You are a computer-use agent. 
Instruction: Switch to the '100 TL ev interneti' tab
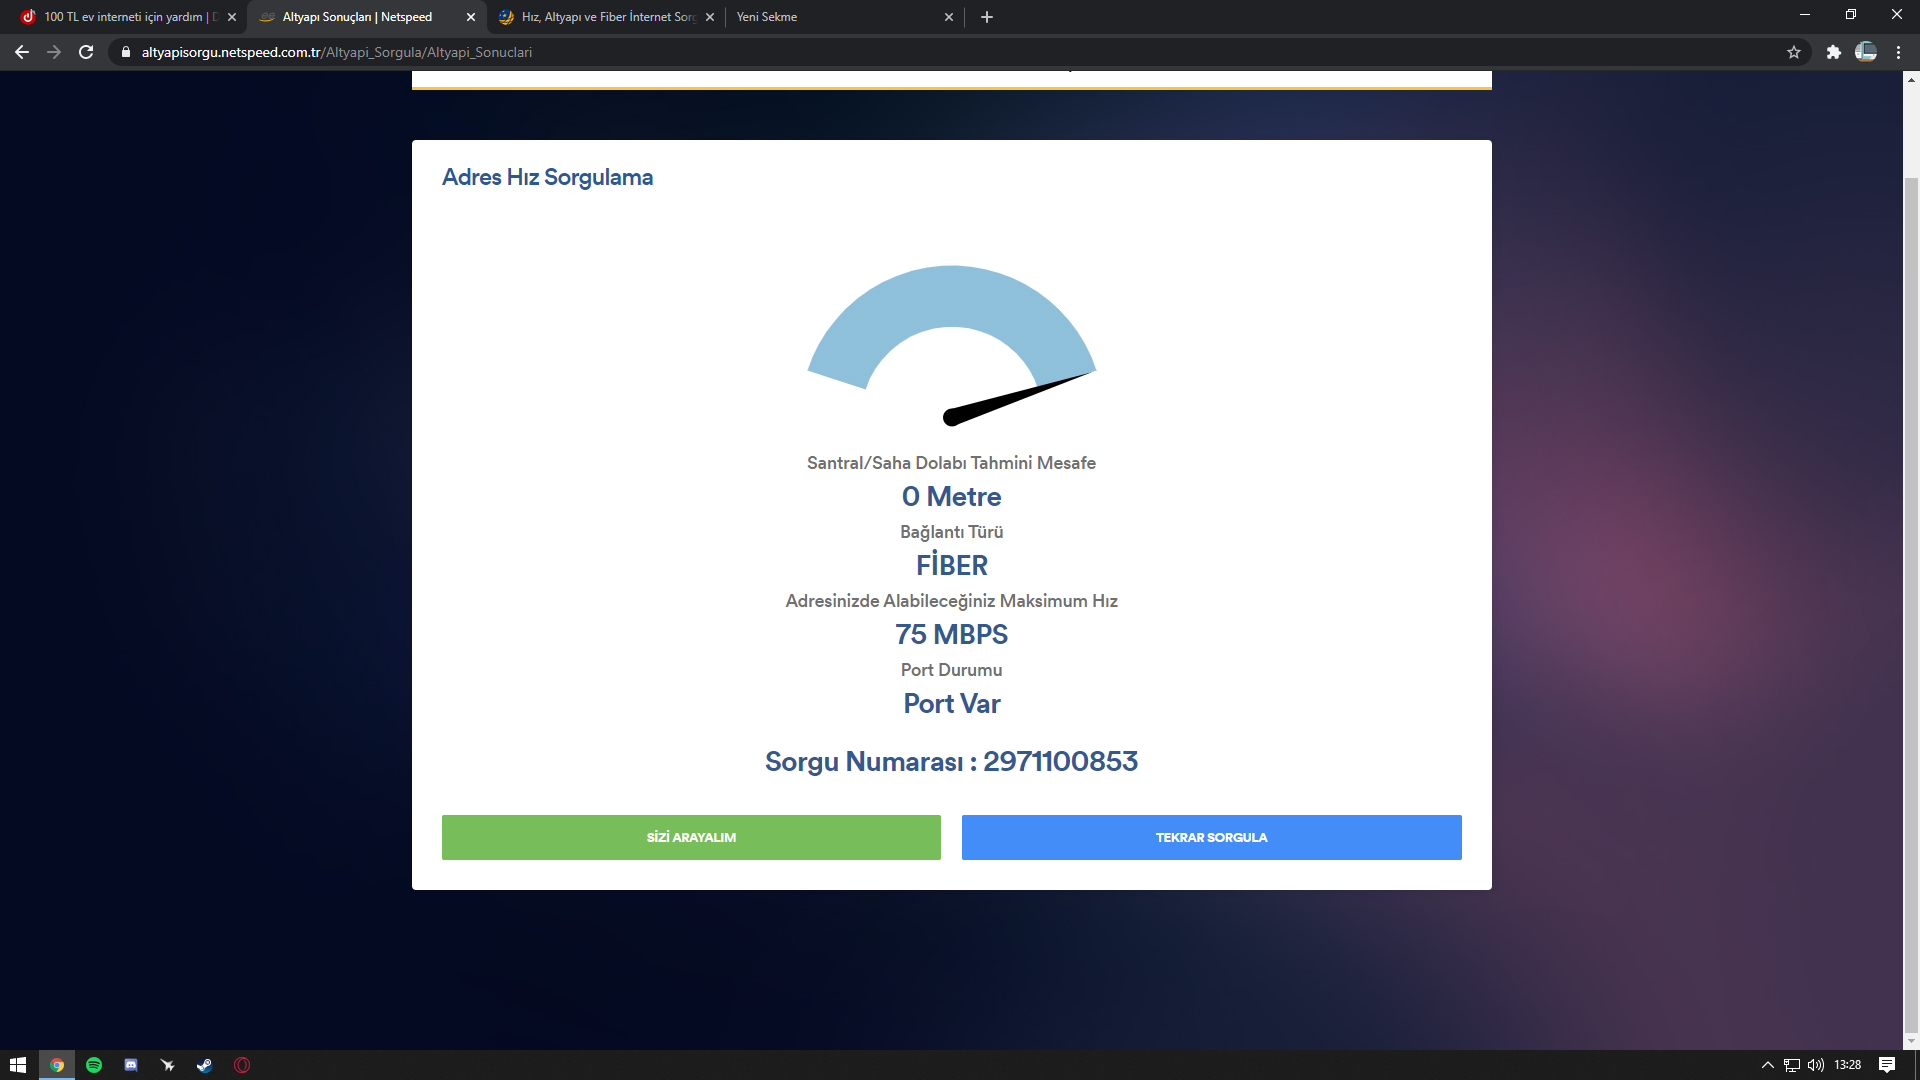125,17
